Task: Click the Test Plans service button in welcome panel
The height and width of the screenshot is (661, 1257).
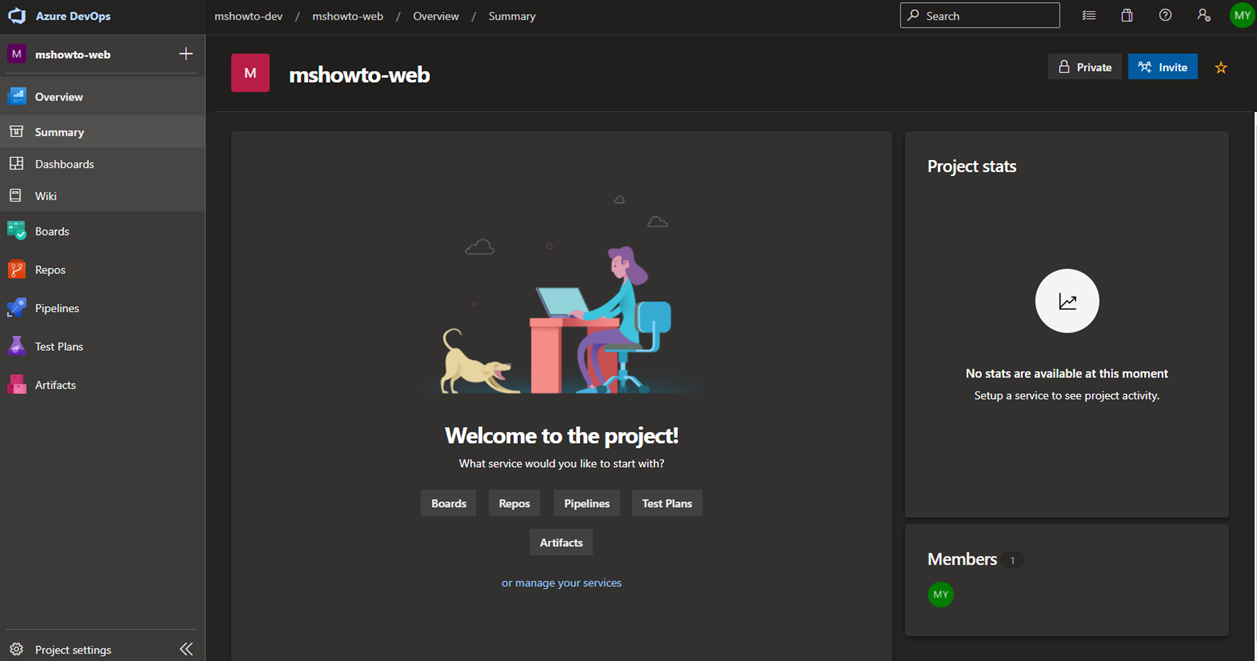Action: (667, 503)
